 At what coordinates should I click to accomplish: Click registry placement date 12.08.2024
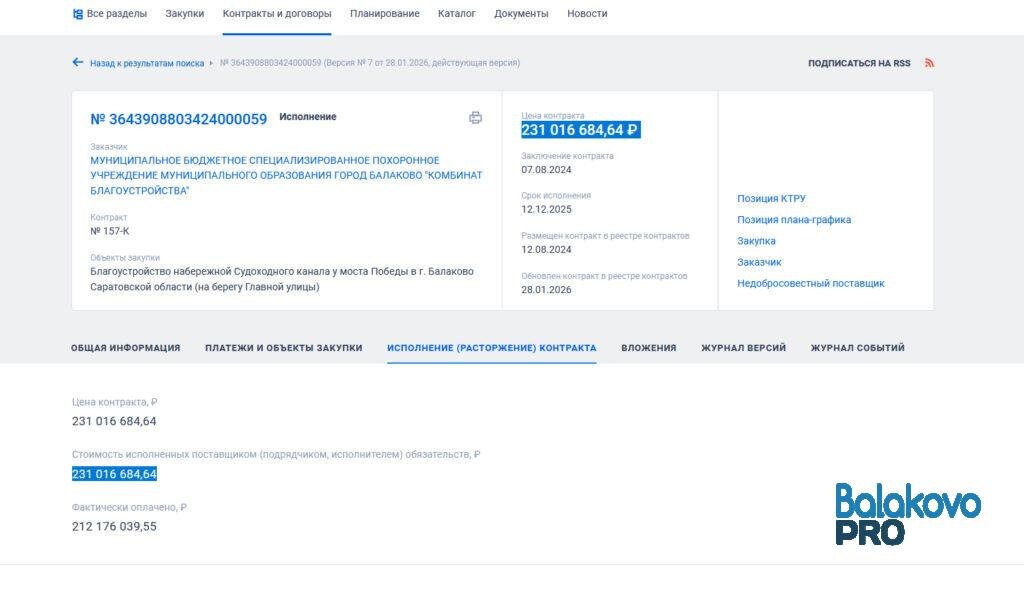546,250
